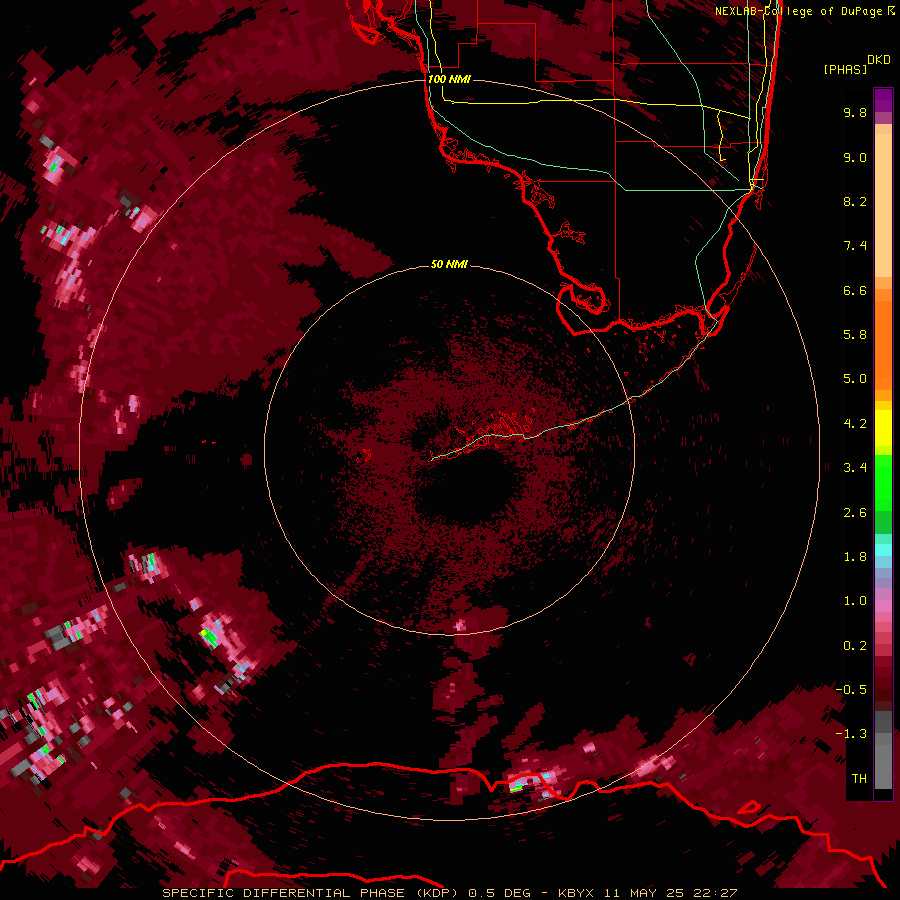This screenshot has width=900, height=900.
Task: Click the purple top segment of color bar
Action: coord(883,100)
